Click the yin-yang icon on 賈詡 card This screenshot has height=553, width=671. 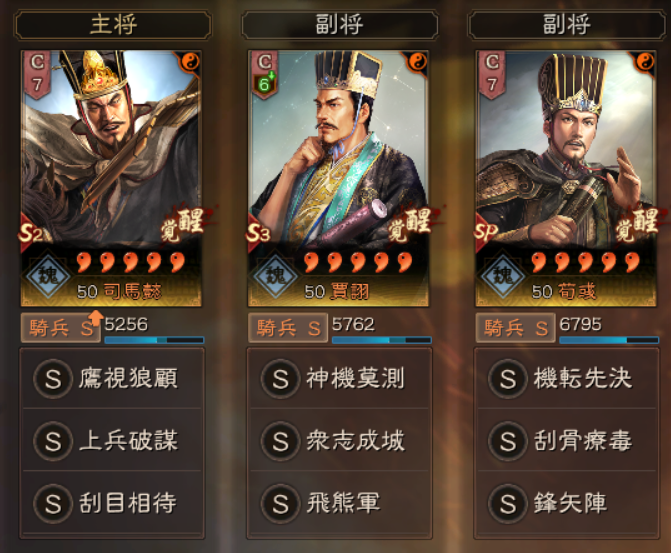click(417, 62)
